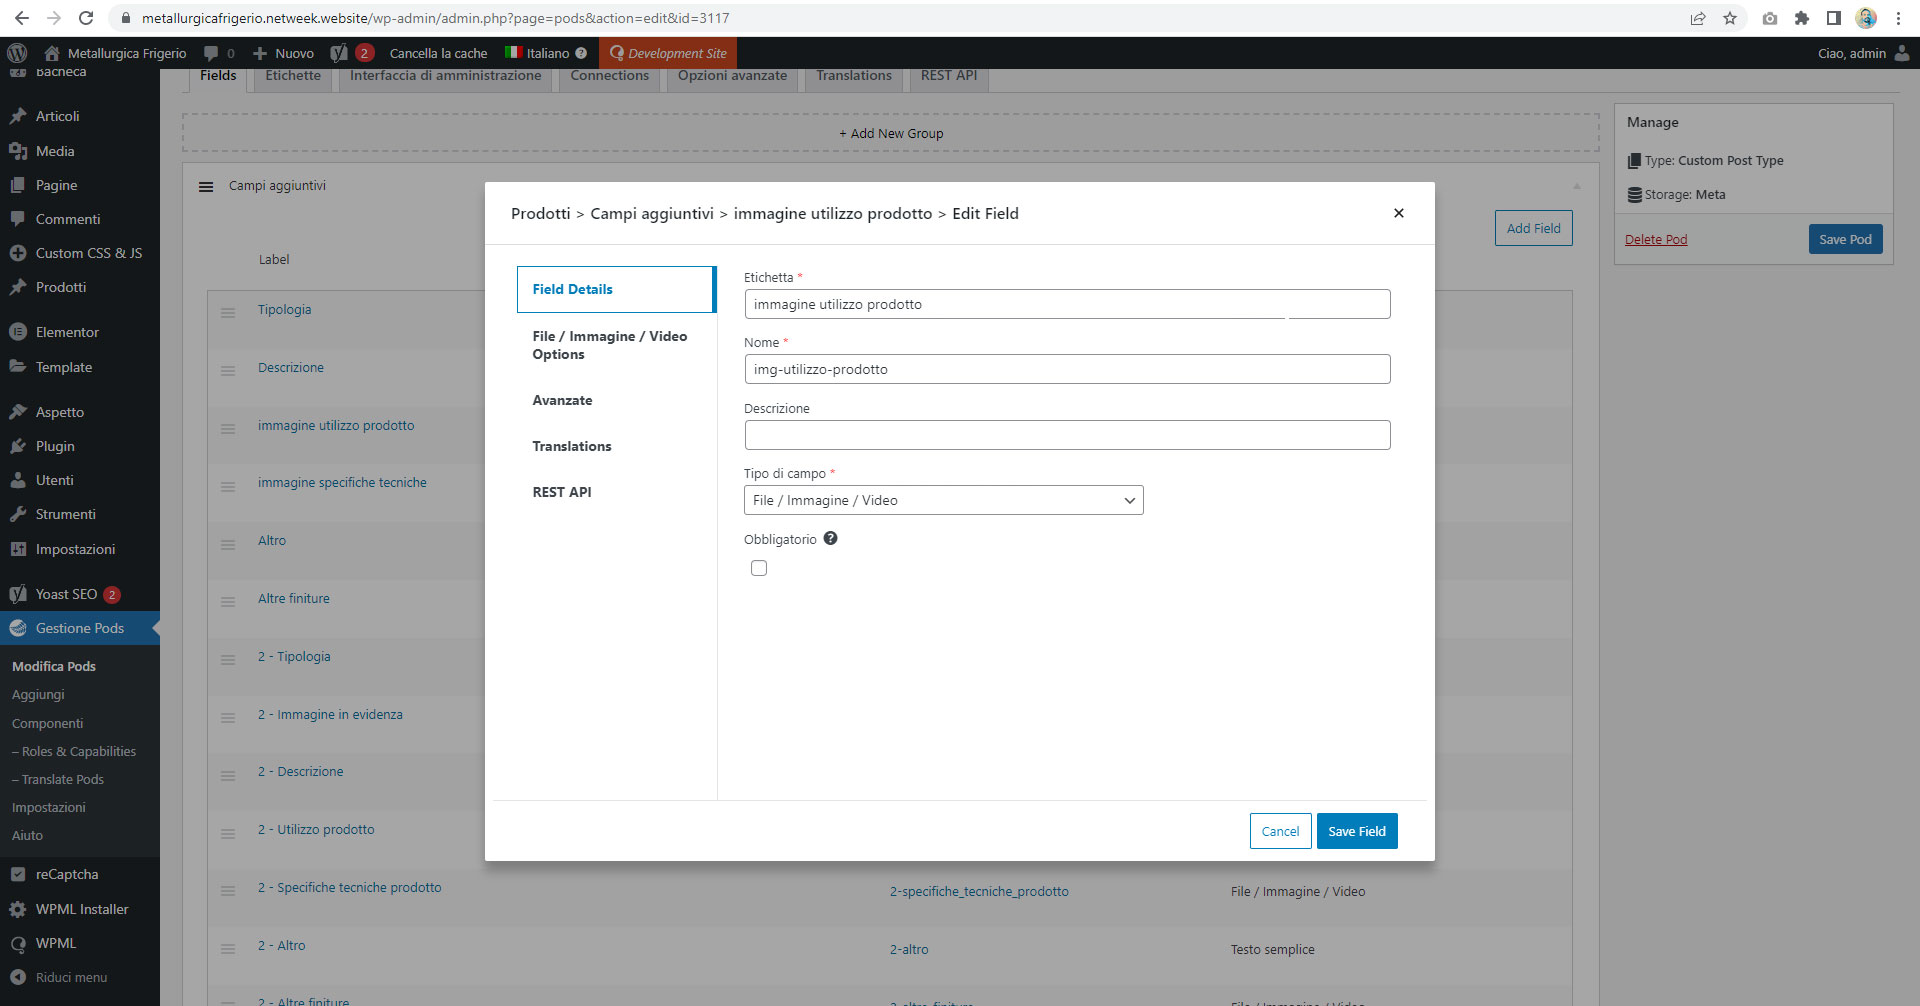The width and height of the screenshot is (1920, 1006).
Task: Click the help icon next to Obbligatorio
Action: tap(831, 538)
